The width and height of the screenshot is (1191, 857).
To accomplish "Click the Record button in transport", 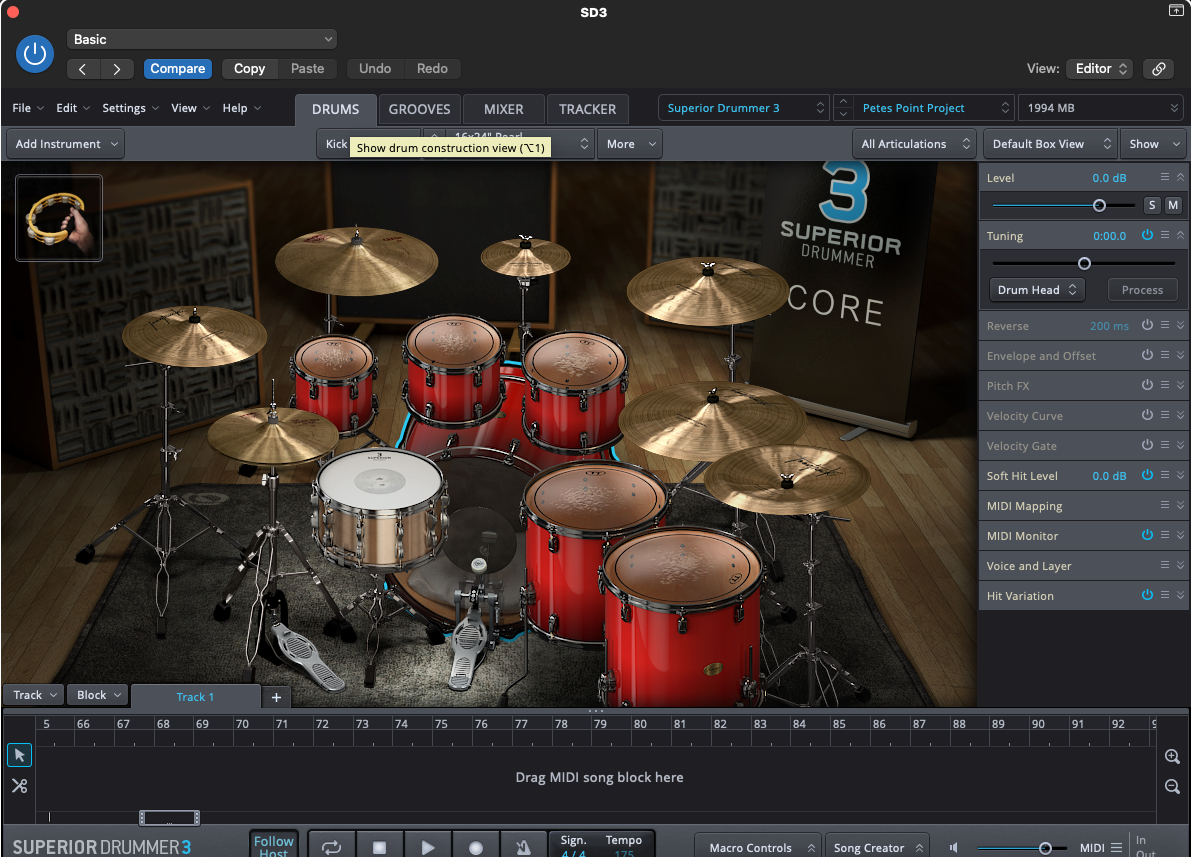I will coord(475,847).
